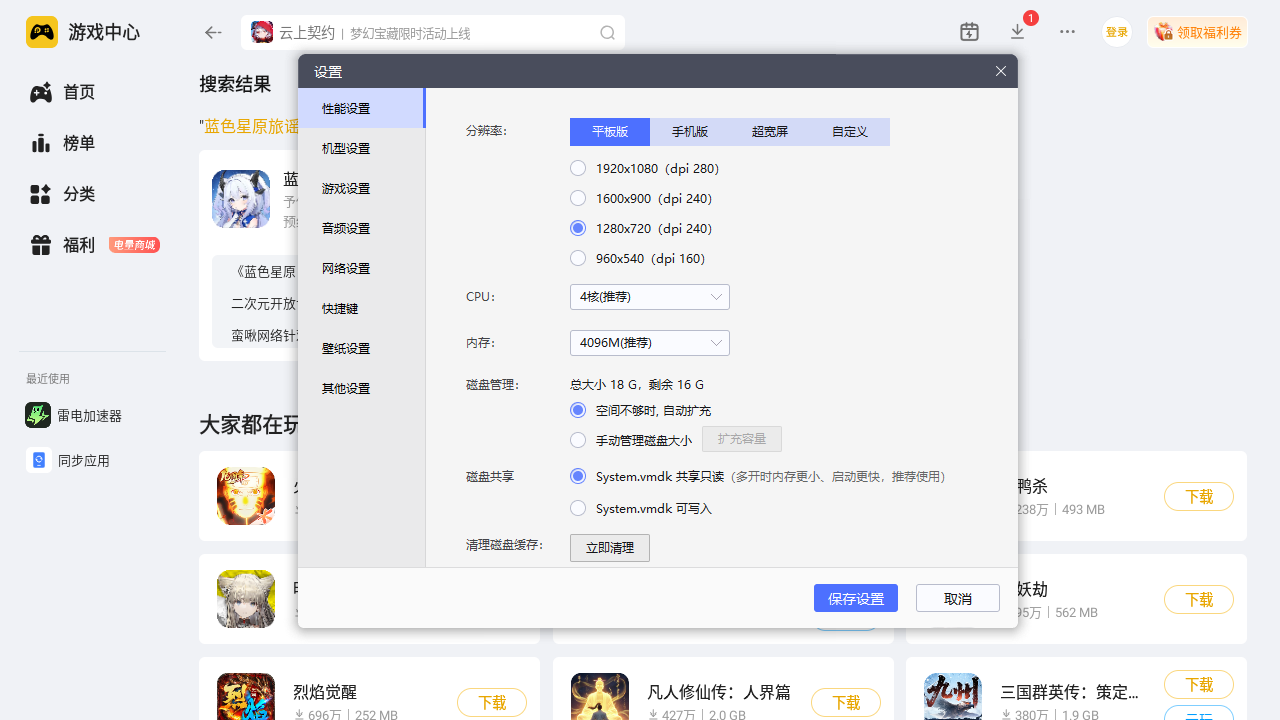
Task: Open the calendar check-in icon
Action: [x=969, y=32]
